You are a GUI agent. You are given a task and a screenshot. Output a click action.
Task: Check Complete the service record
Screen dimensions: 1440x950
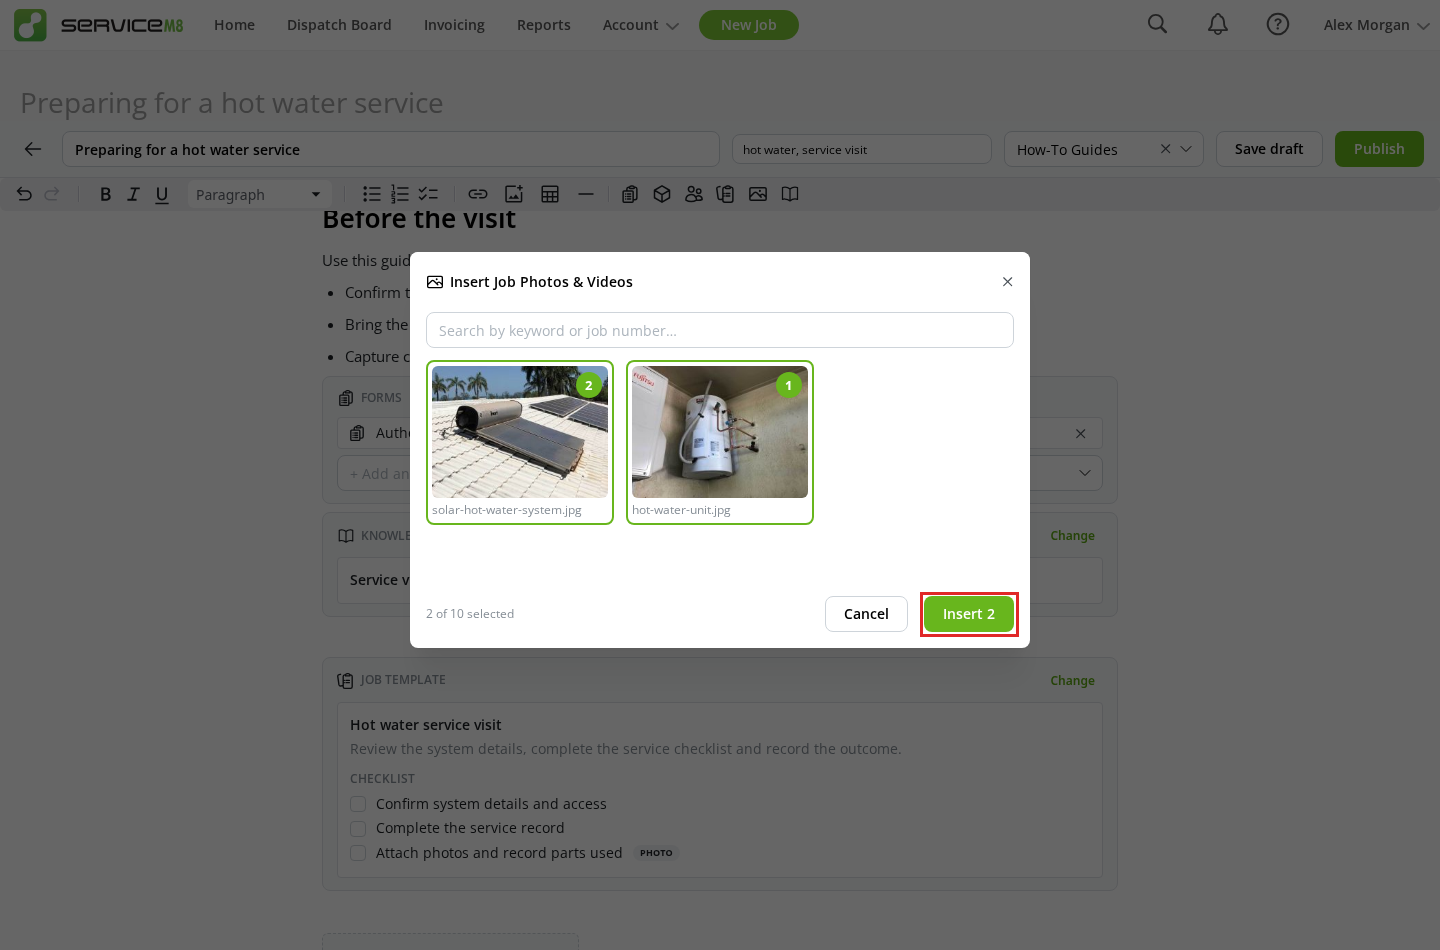[358, 828]
